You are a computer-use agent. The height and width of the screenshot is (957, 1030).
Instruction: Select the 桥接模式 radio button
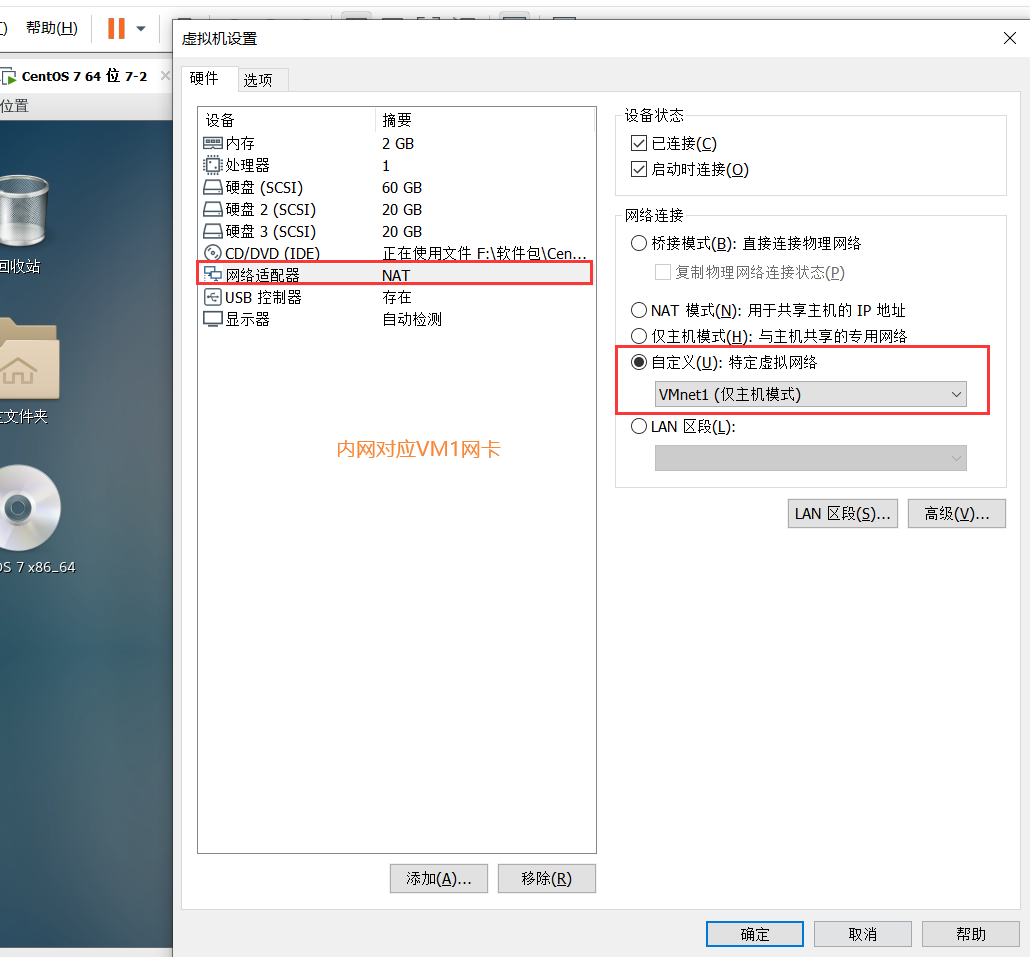point(639,242)
